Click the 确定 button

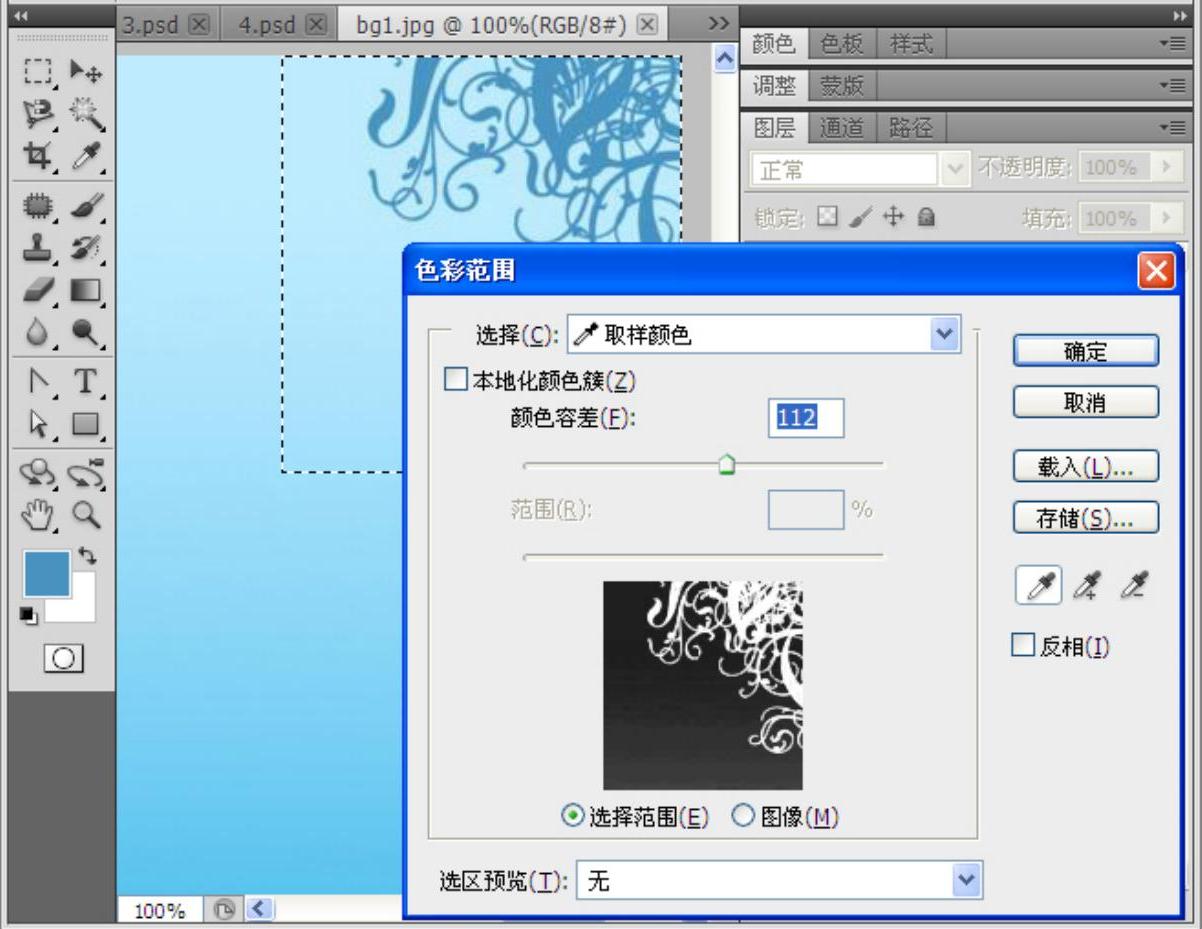point(1085,351)
